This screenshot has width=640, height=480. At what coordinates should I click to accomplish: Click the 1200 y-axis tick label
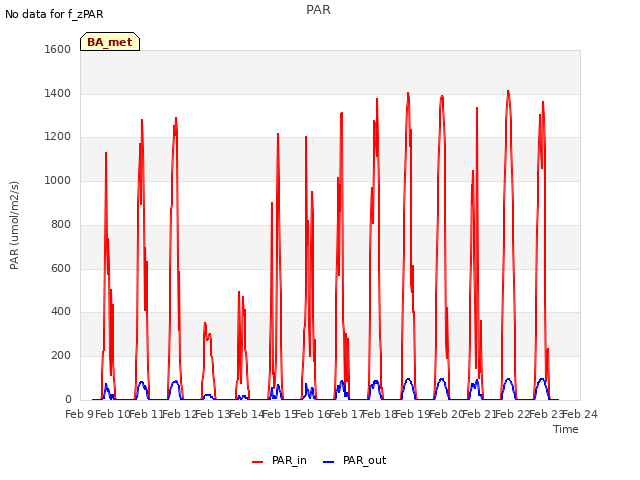(58, 137)
